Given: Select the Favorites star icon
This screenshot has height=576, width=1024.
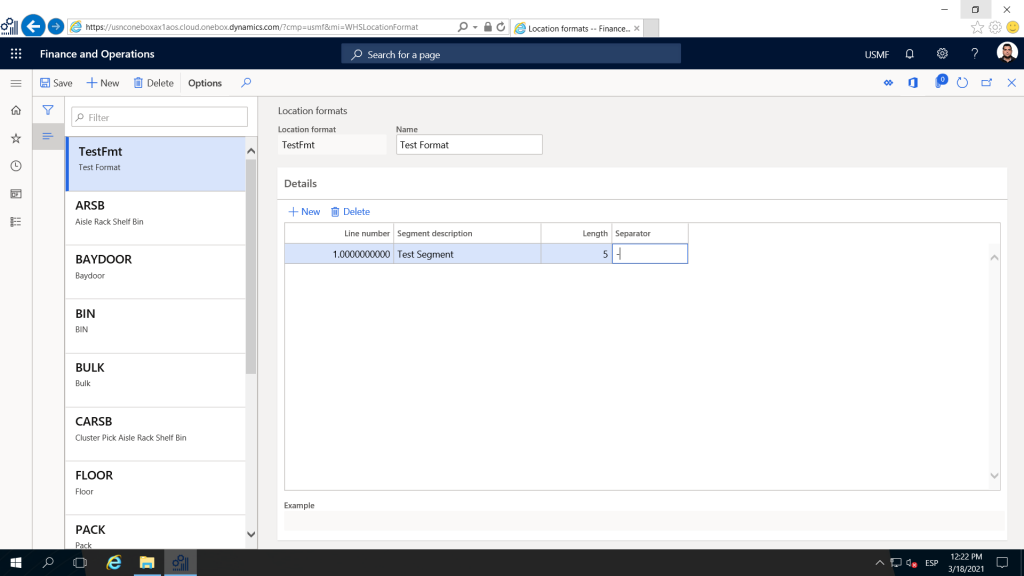Looking at the screenshot, I should pyautogui.click(x=15, y=138).
